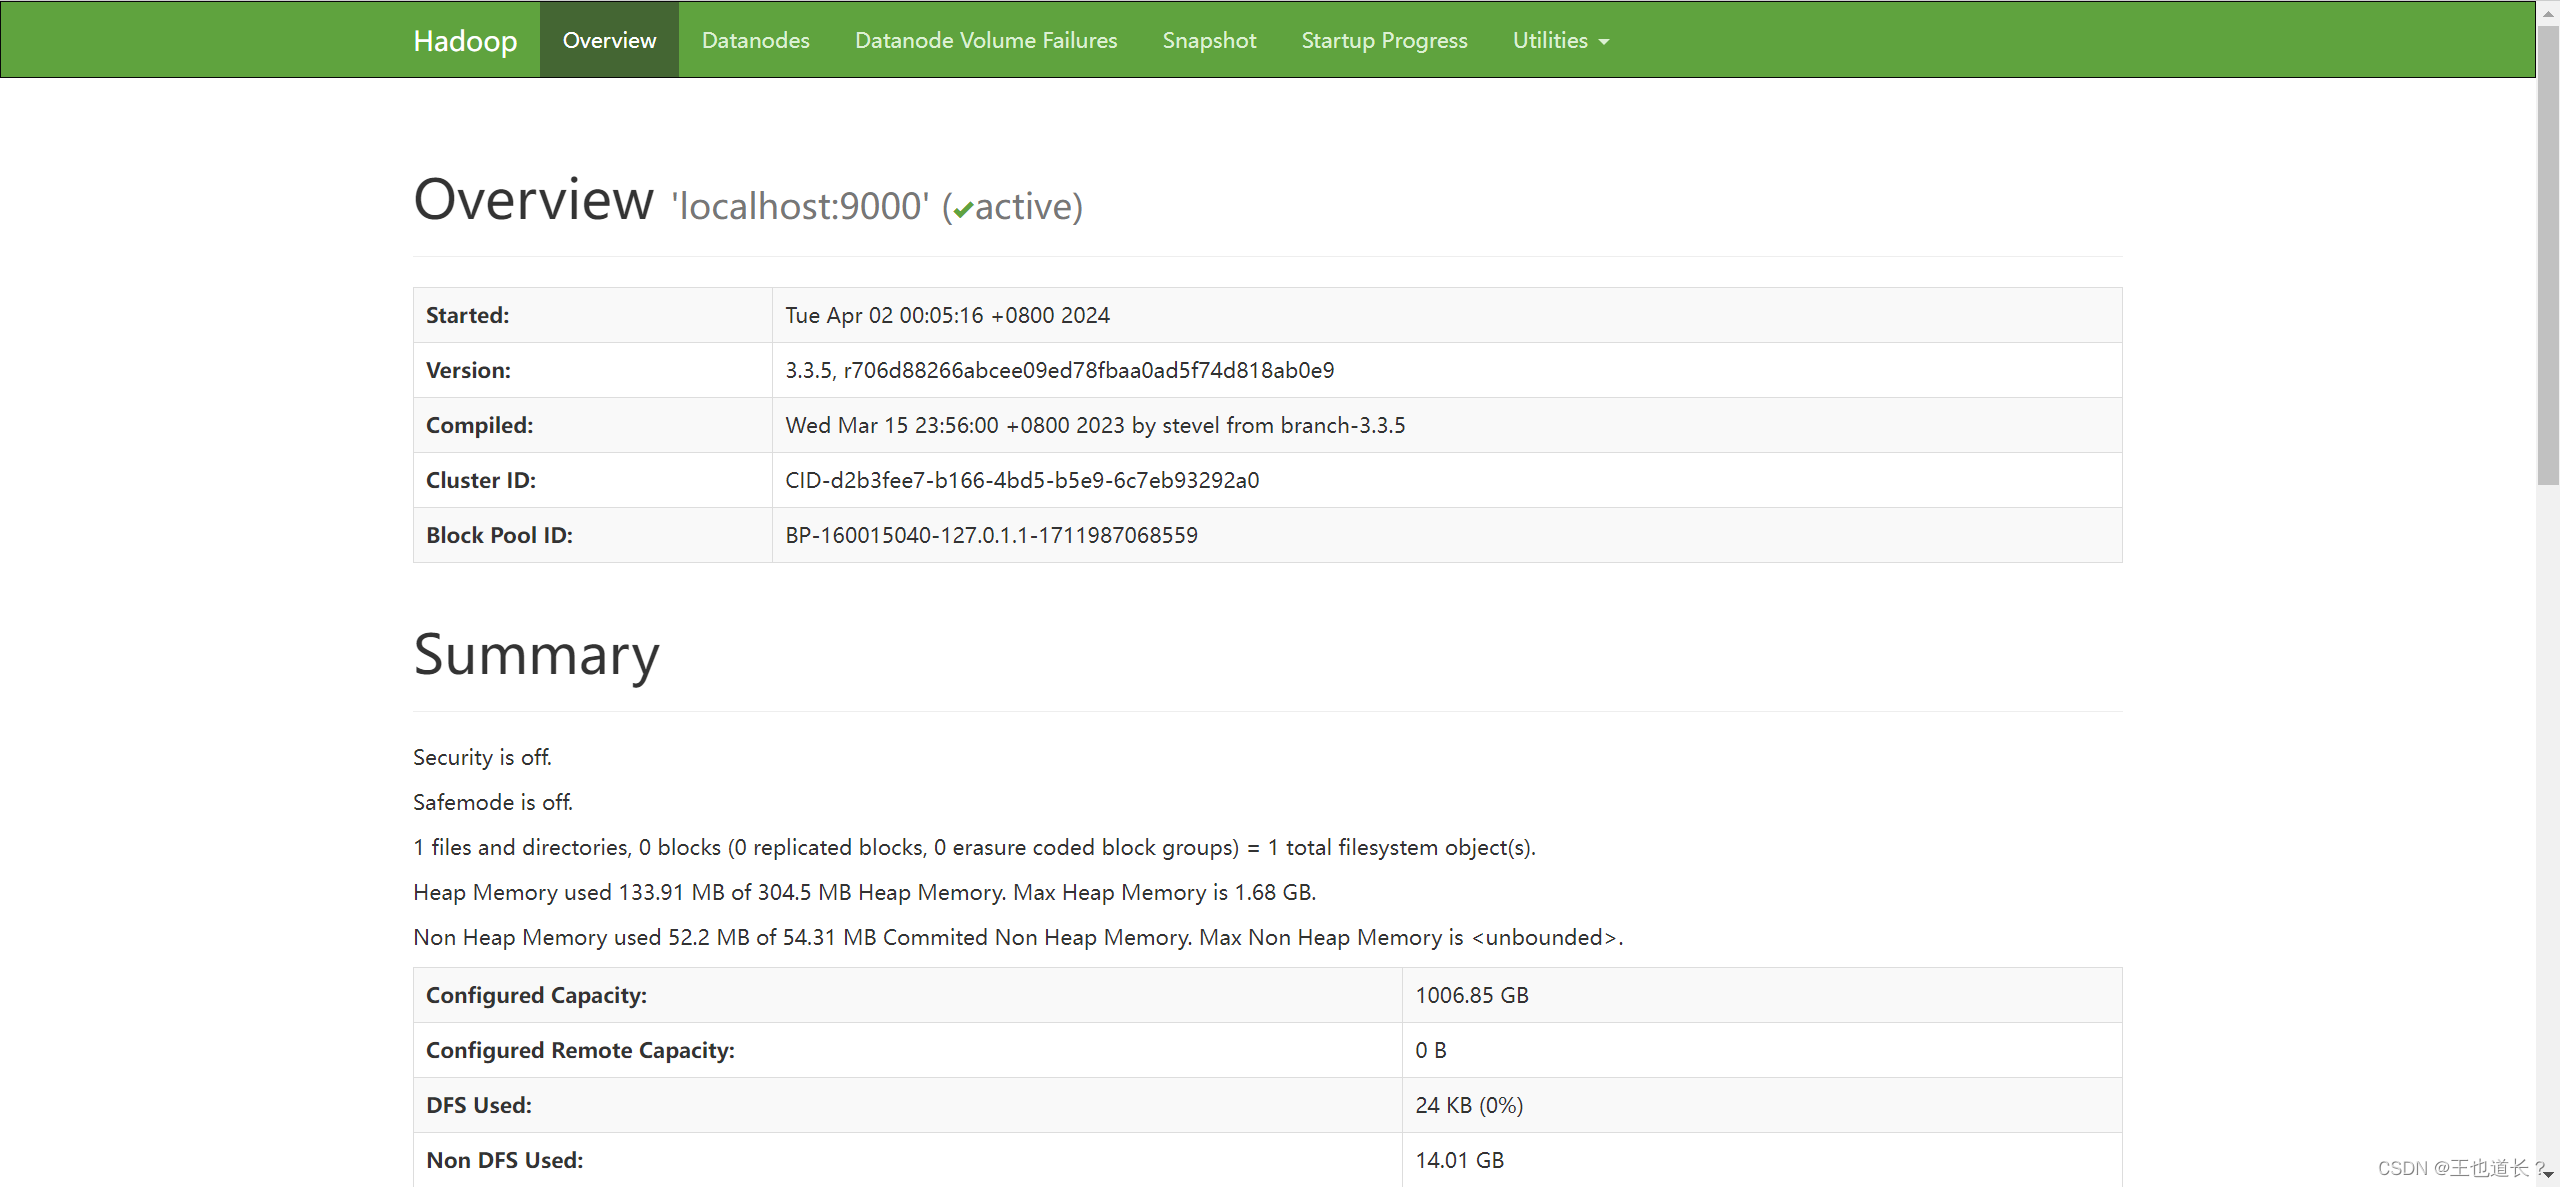This screenshot has width=2560, height=1187.
Task: Click the Hadoop brand logo
Action: [464, 40]
